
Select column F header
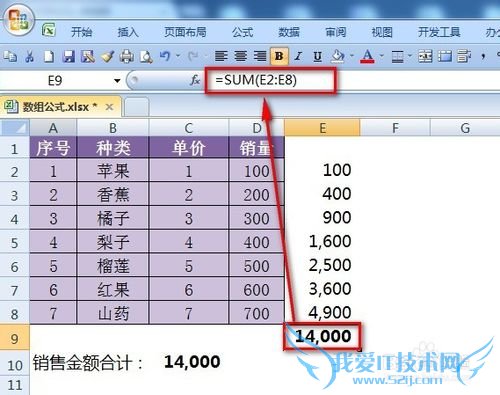(x=395, y=128)
